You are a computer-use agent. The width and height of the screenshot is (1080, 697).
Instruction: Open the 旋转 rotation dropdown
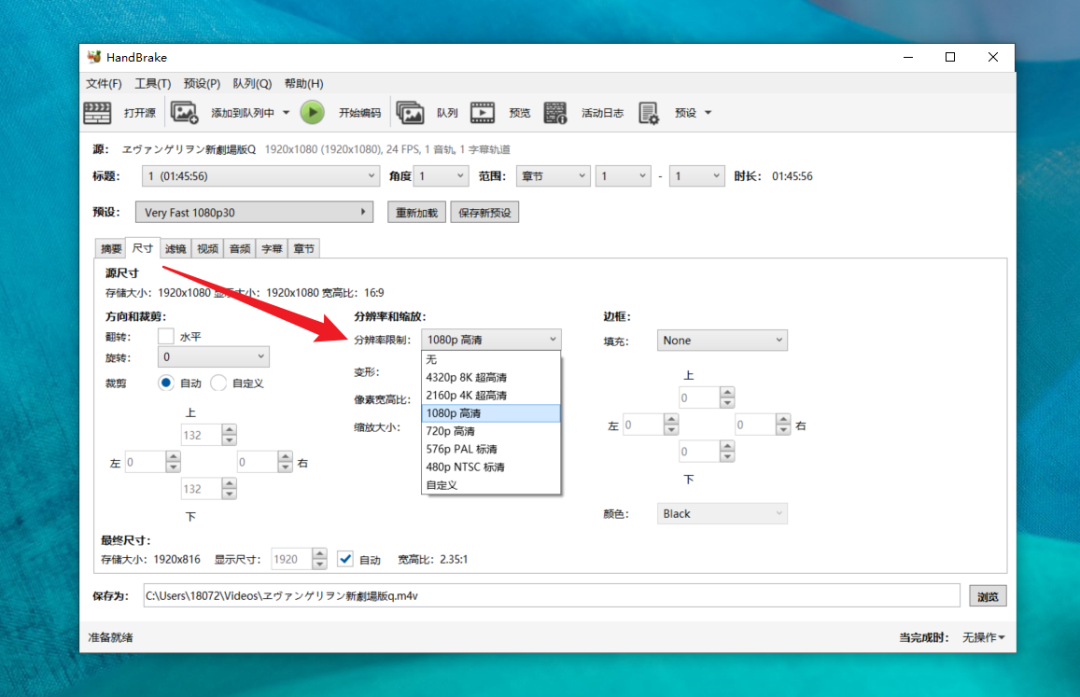click(x=213, y=357)
